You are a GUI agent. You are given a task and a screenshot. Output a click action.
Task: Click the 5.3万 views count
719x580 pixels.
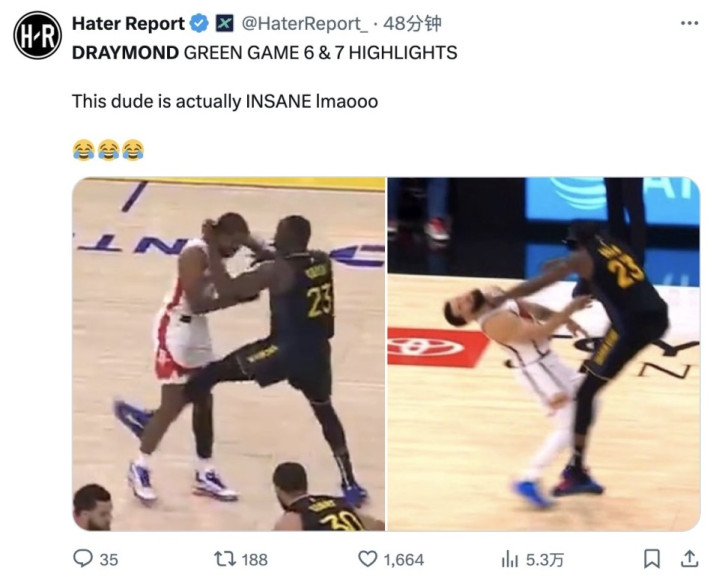tap(544, 559)
